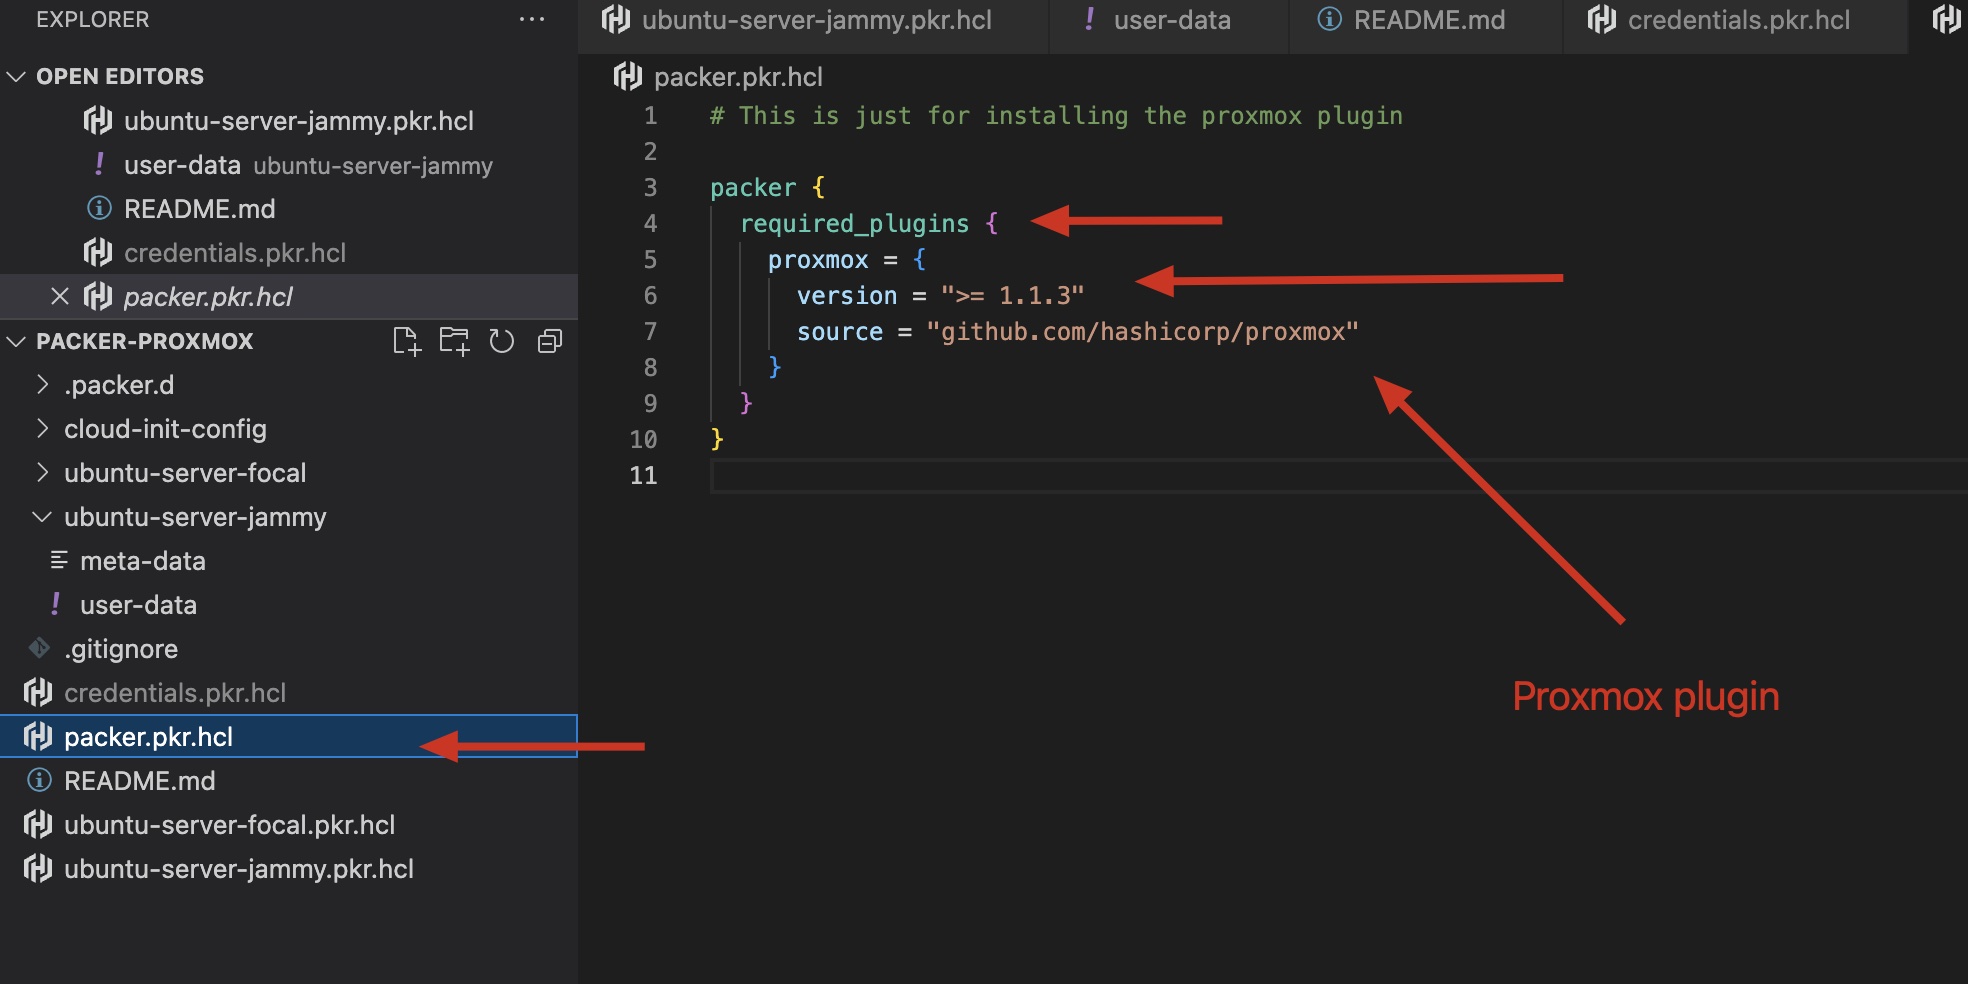Screen dimensions: 1968x984
Task: Close packer.pkr.hcl in Open Editors
Action: [60, 296]
